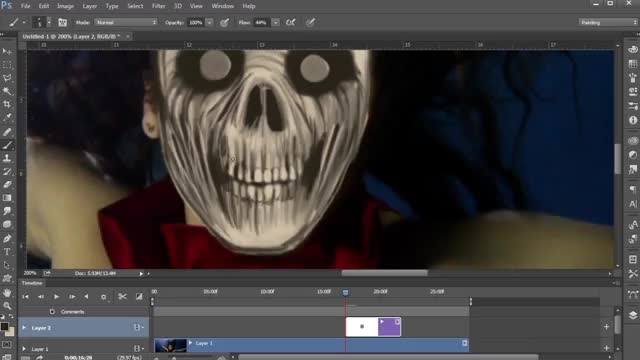The height and width of the screenshot is (360, 640).
Task: Expand Layer 1 track in timeline
Action: click(x=24, y=349)
